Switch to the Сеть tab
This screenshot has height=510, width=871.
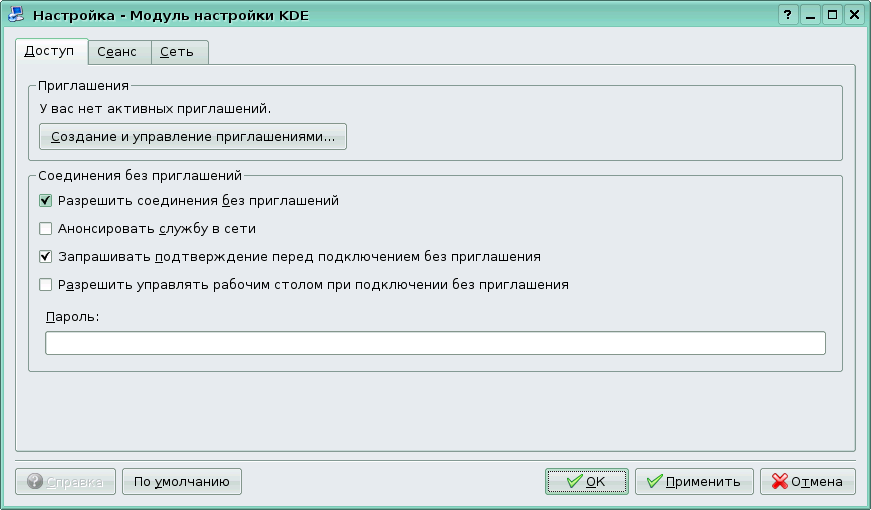pyautogui.click(x=179, y=52)
